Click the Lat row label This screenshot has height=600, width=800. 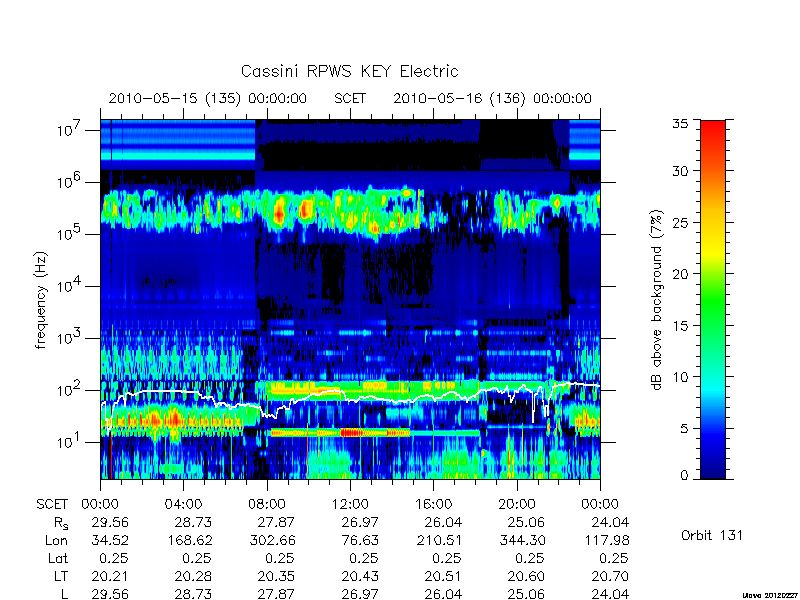58,558
